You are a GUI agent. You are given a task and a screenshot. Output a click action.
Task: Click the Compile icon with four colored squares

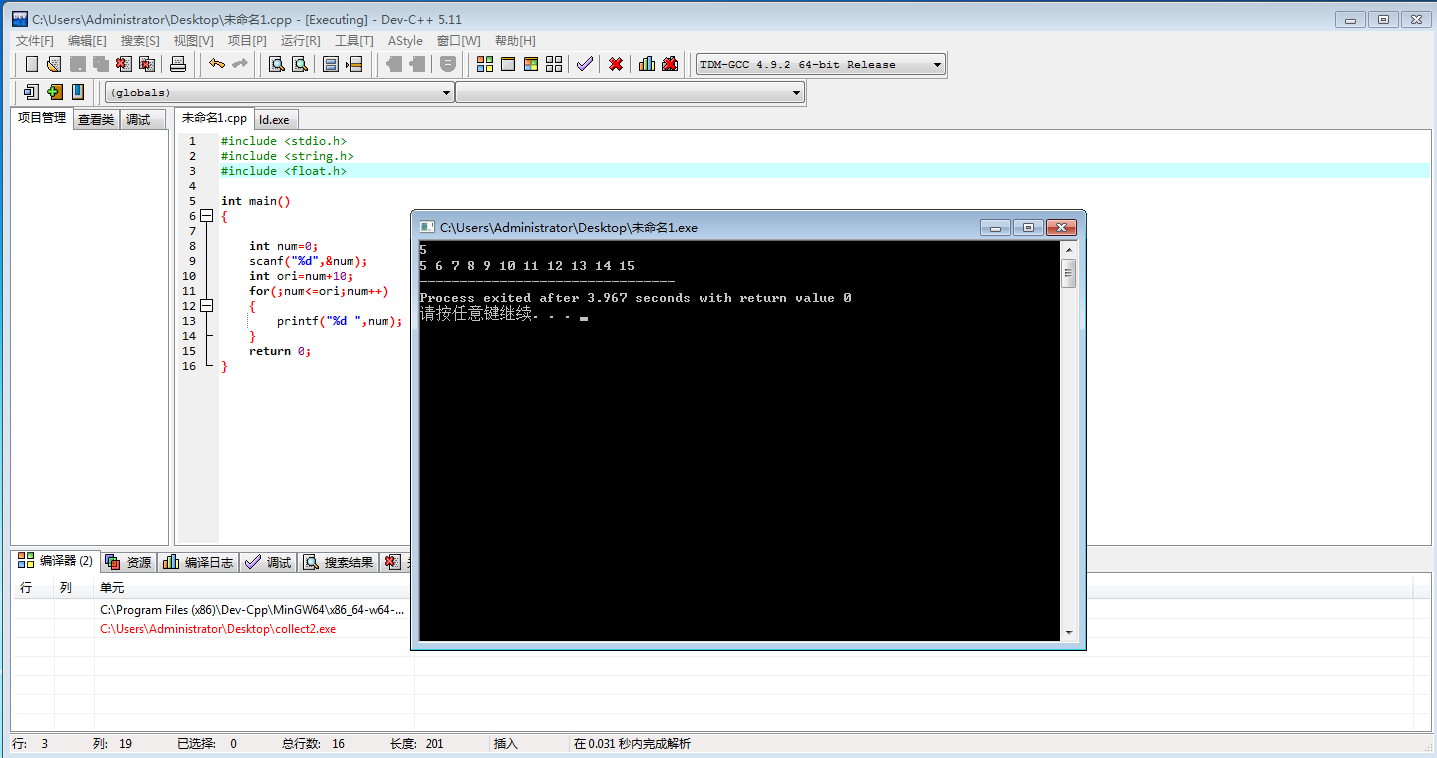click(x=485, y=64)
